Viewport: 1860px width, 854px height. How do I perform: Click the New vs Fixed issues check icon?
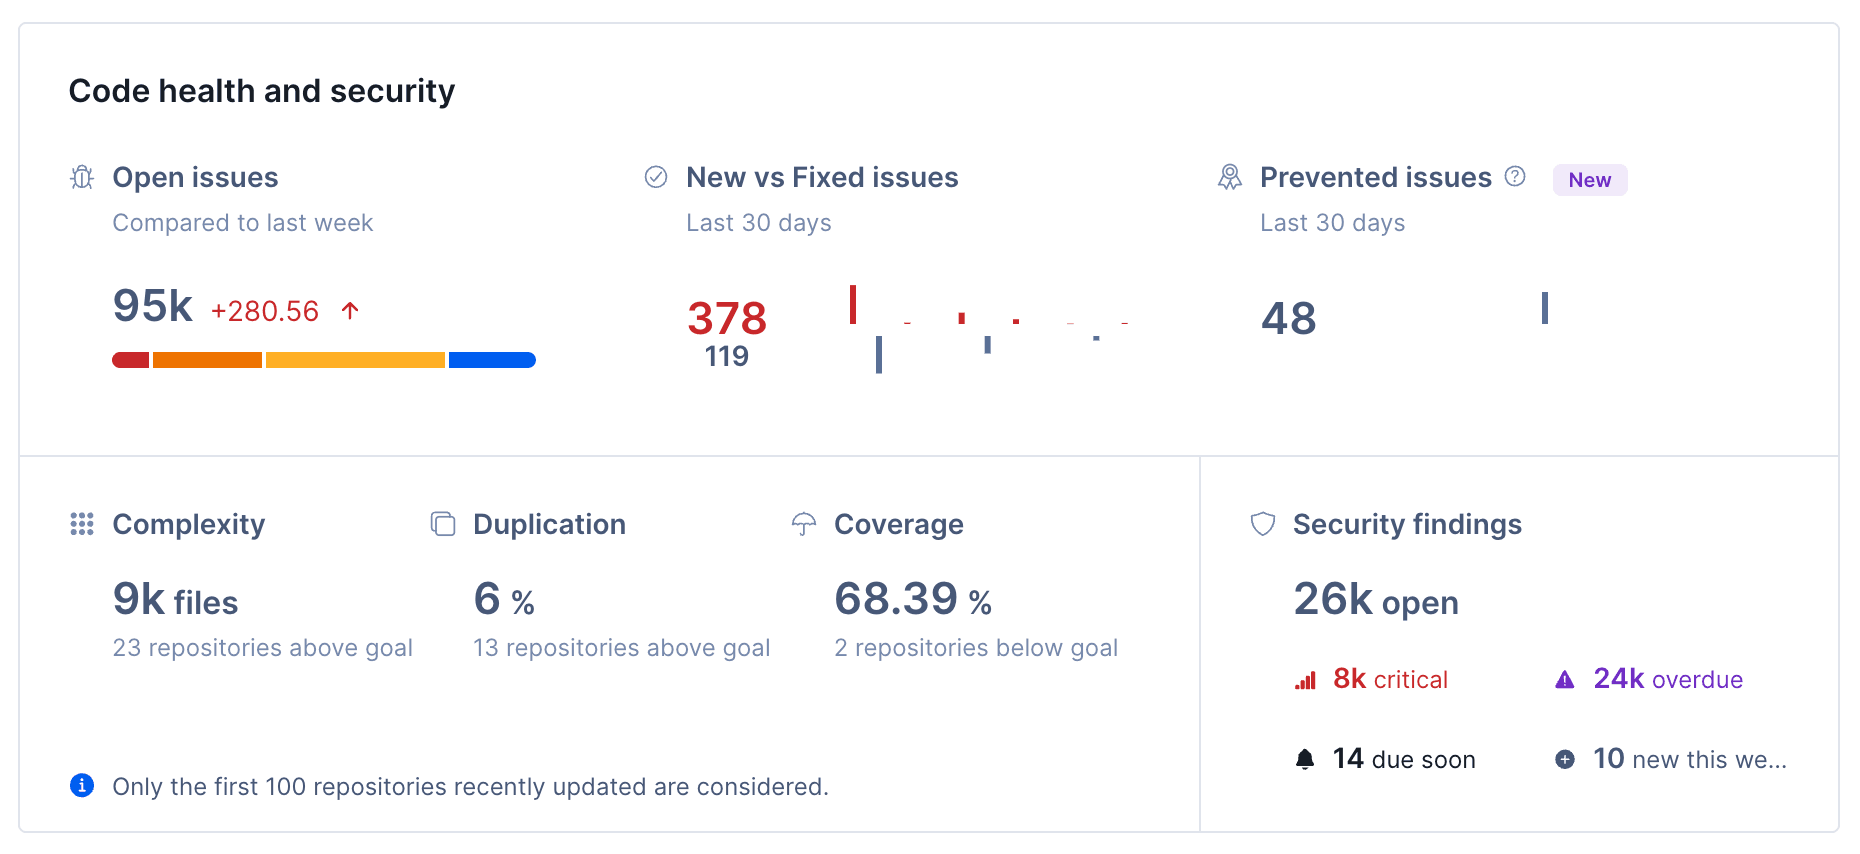point(655,177)
